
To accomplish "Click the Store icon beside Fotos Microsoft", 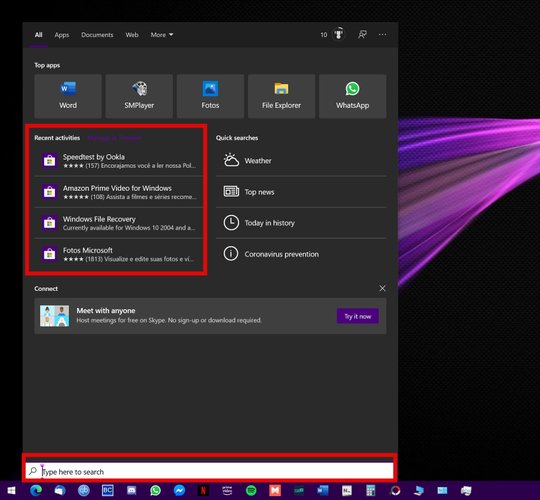I will click(x=49, y=254).
